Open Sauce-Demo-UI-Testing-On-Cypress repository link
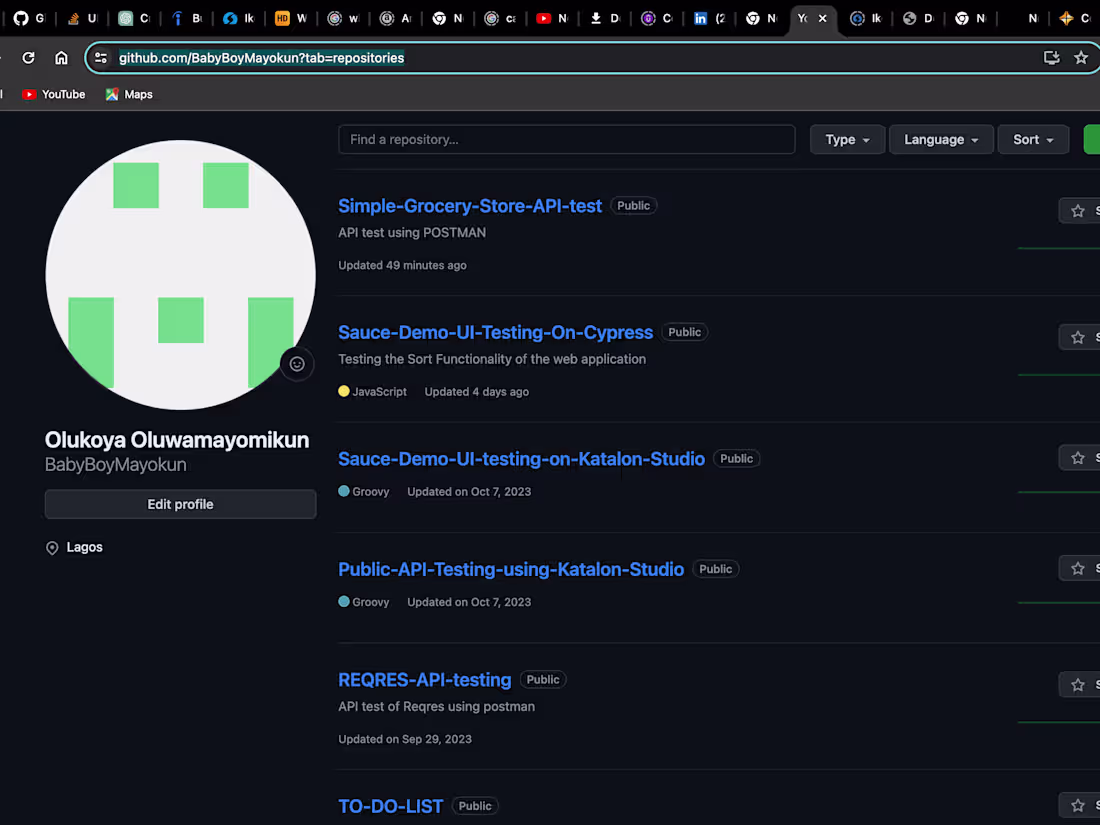1100x825 pixels. pos(495,332)
